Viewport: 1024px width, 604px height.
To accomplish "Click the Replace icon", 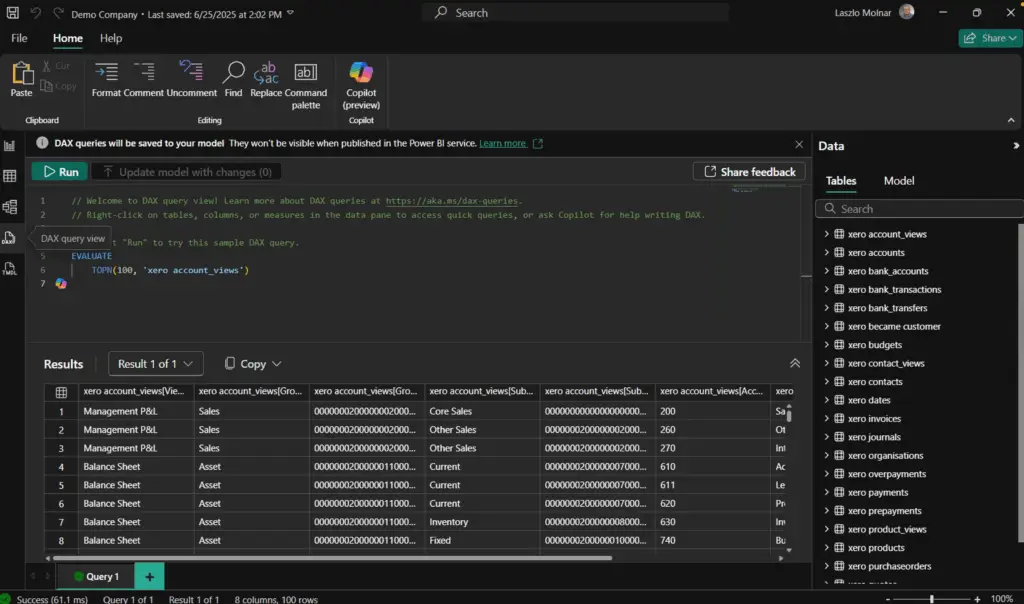I will [x=266, y=78].
